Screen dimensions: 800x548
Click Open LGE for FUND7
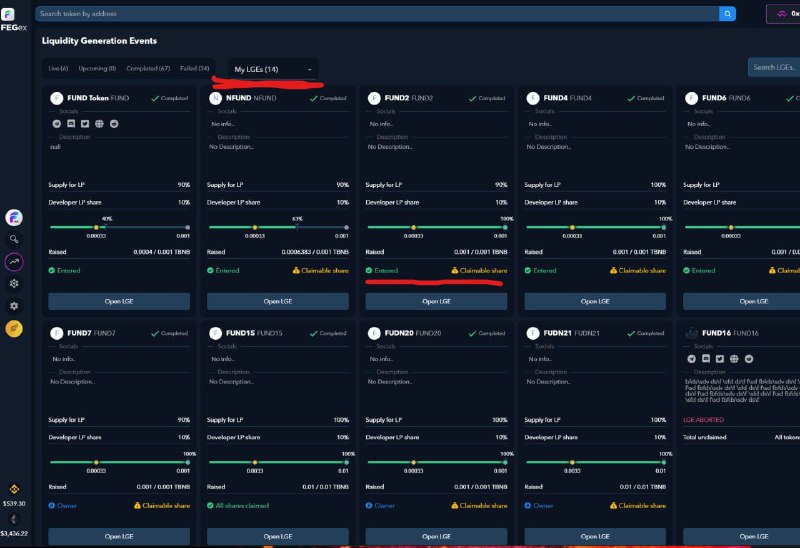click(119, 537)
